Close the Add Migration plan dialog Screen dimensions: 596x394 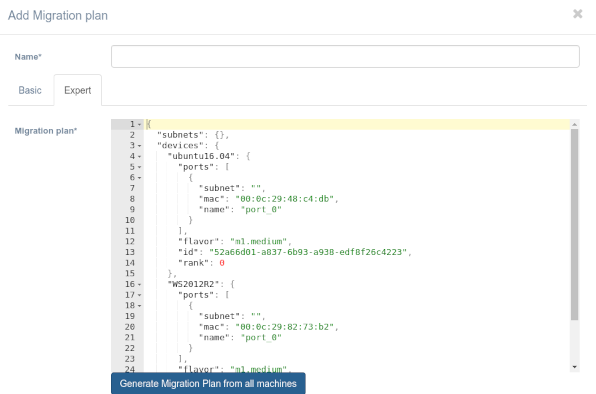[x=577, y=14]
